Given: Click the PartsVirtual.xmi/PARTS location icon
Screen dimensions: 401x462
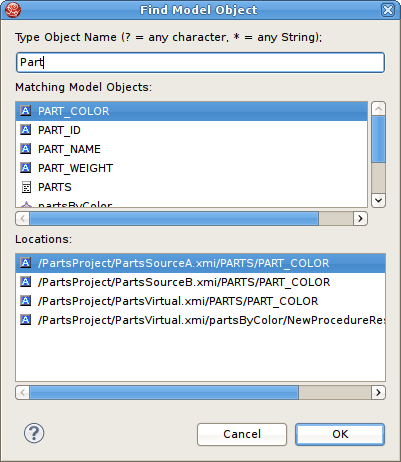Looking at the screenshot, I should point(26,301).
